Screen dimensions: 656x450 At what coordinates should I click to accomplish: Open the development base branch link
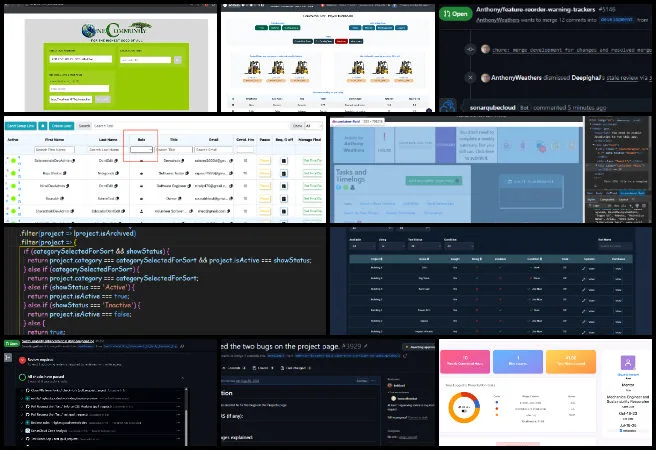[x=617, y=20]
